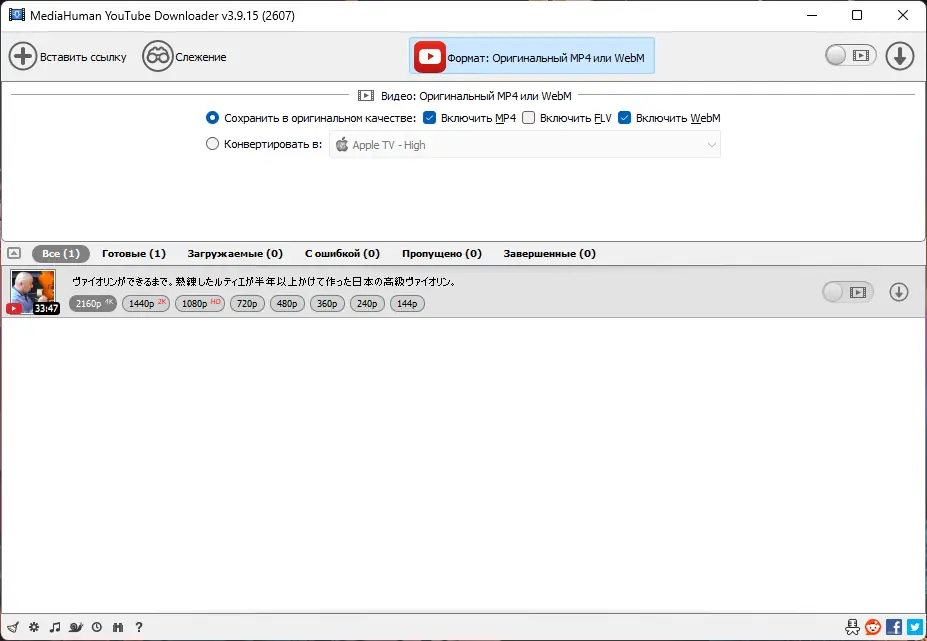The height and width of the screenshot is (641, 927).
Task: Open settings via the gear icon
Action: click(34, 627)
